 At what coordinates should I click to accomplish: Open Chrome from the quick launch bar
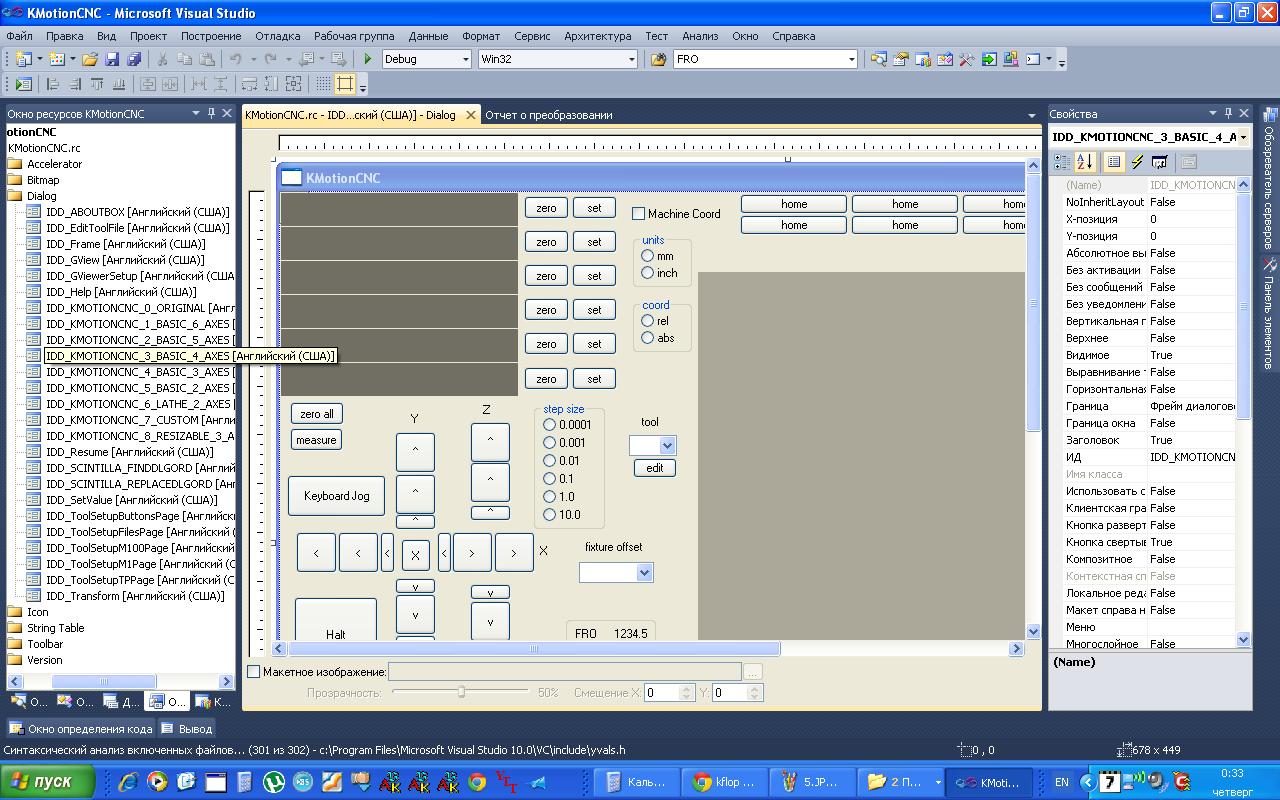(477, 782)
